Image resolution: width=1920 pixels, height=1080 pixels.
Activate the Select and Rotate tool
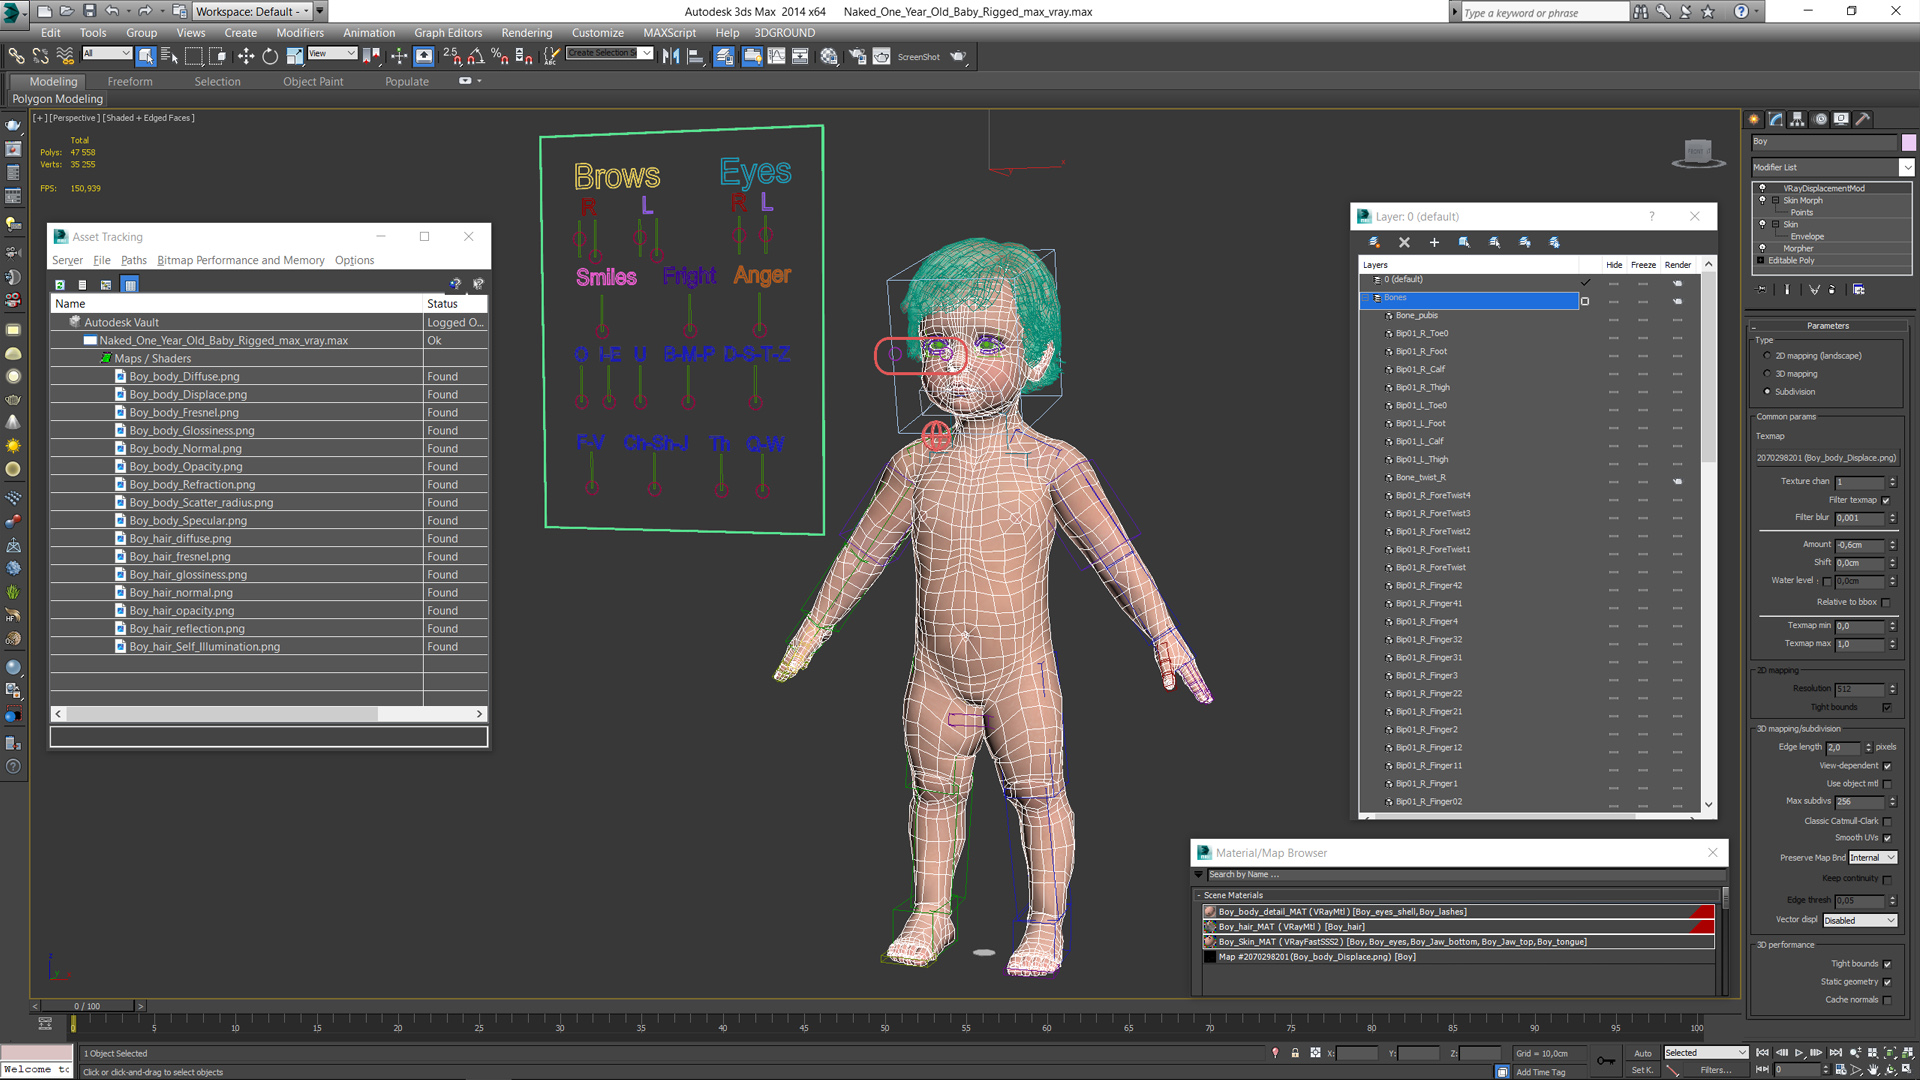point(270,56)
